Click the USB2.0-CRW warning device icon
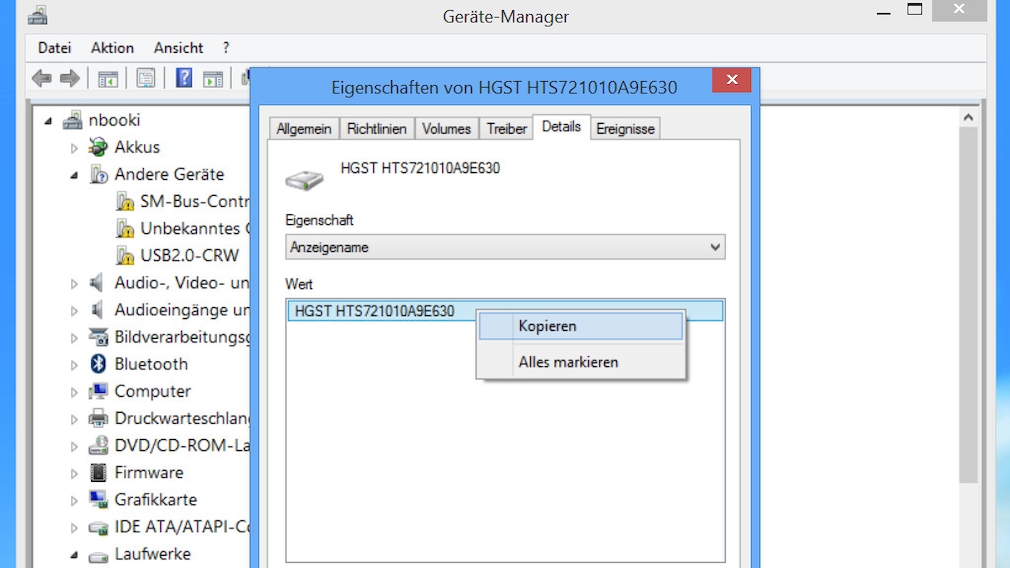The image size is (1010, 568). click(125, 255)
